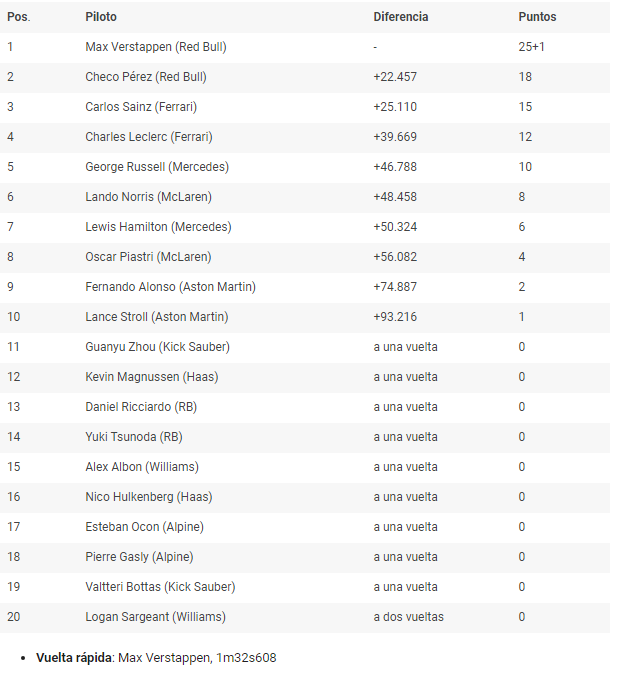Select Max Verstappen (Red Bull) row

click(x=305, y=47)
